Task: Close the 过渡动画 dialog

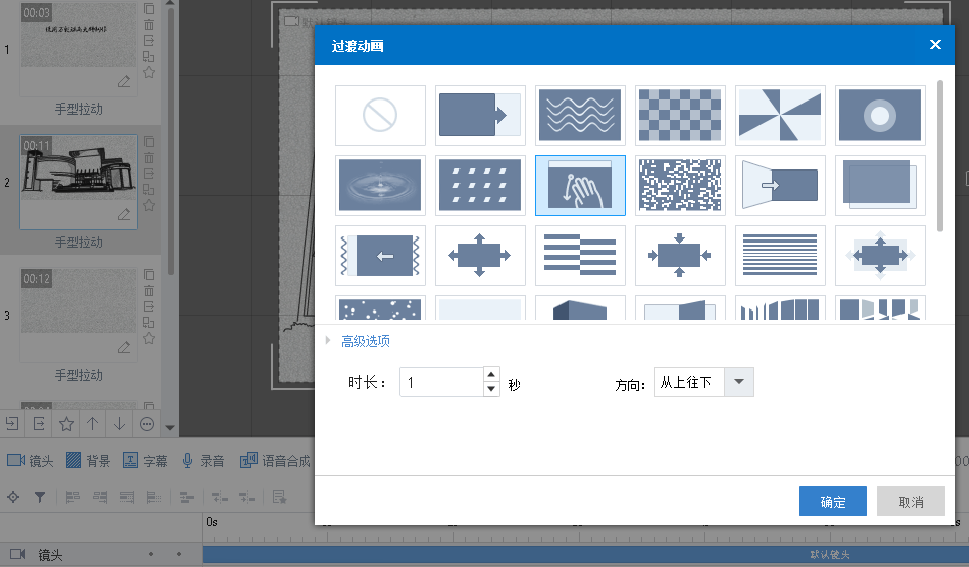Action: click(935, 45)
